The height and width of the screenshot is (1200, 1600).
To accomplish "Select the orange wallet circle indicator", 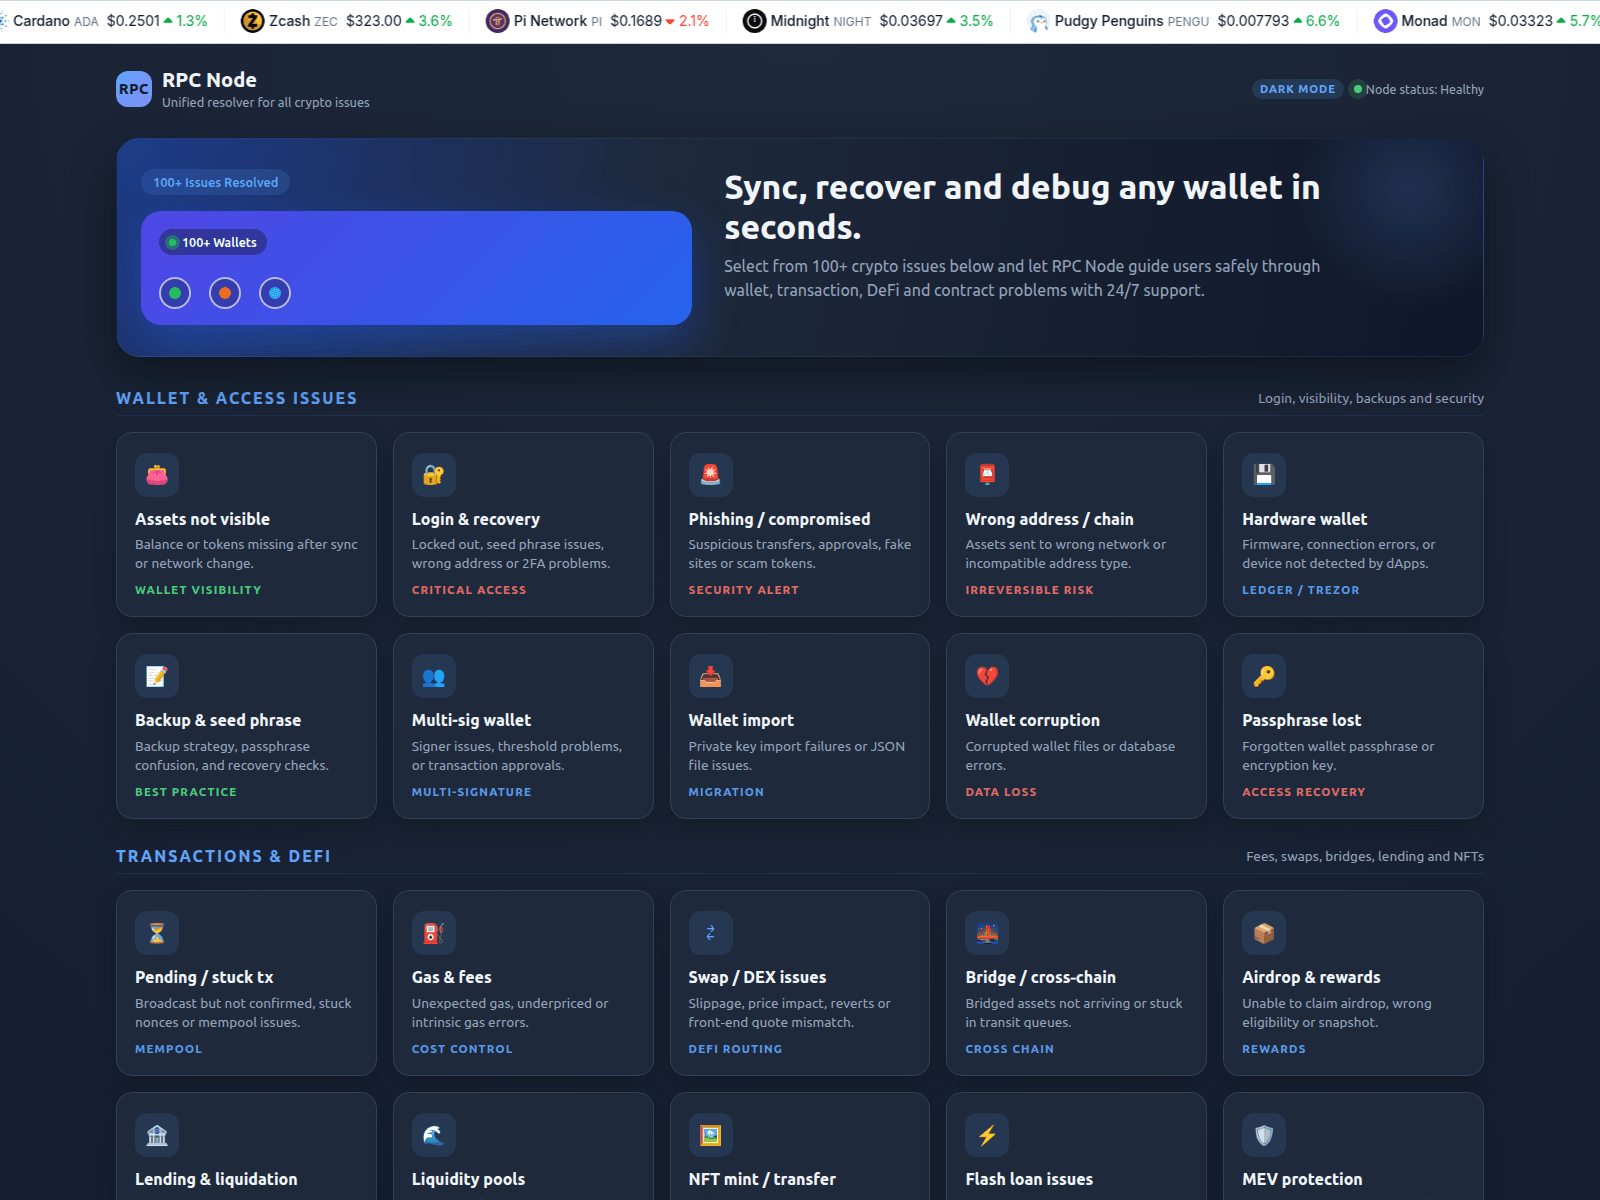I will pyautogui.click(x=225, y=293).
